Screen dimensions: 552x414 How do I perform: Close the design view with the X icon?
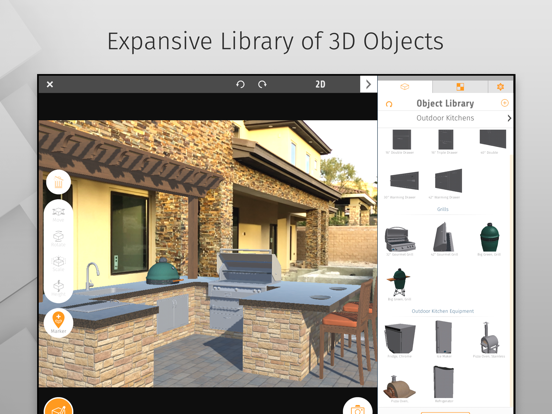tap(50, 84)
